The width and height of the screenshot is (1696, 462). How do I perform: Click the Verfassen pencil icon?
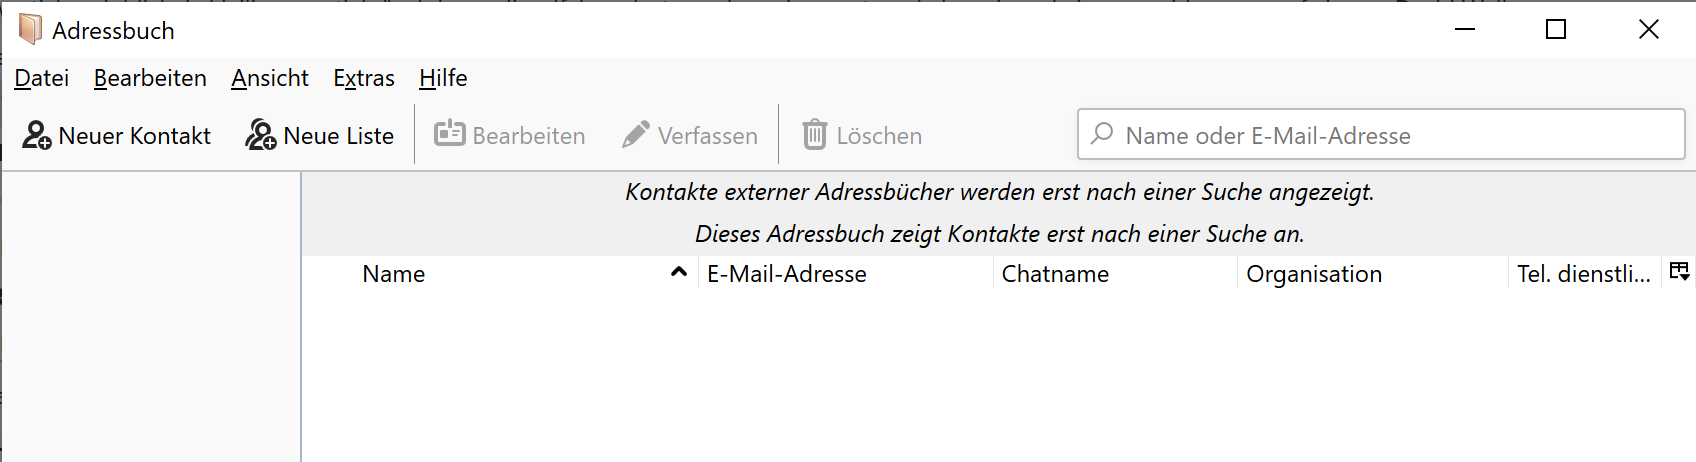point(636,135)
